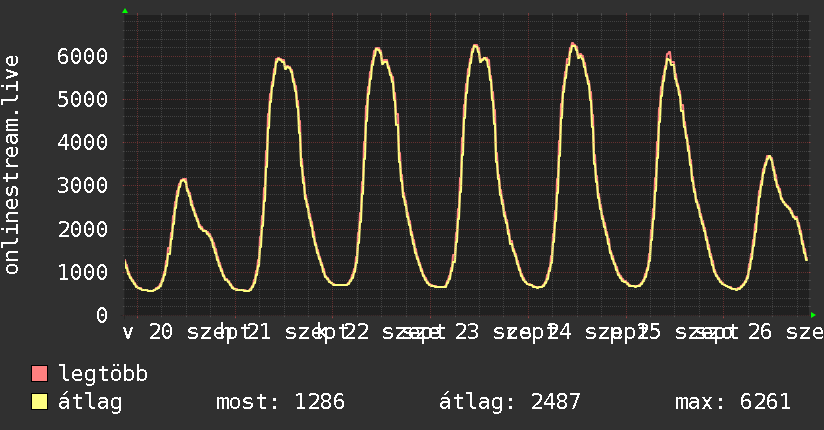Select the átlag legend label beside yellow swatch

[x=90, y=402]
